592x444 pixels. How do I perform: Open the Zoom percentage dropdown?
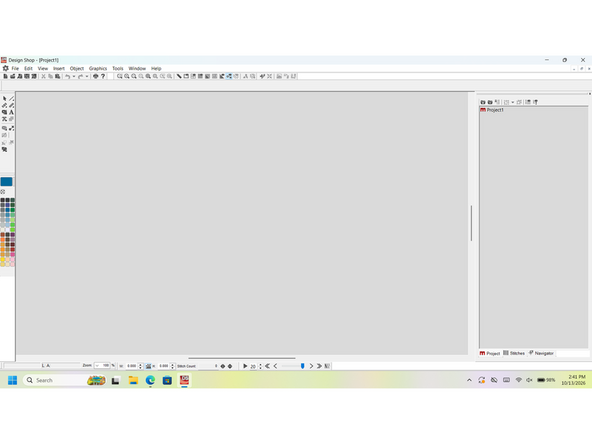pos(97,366)
